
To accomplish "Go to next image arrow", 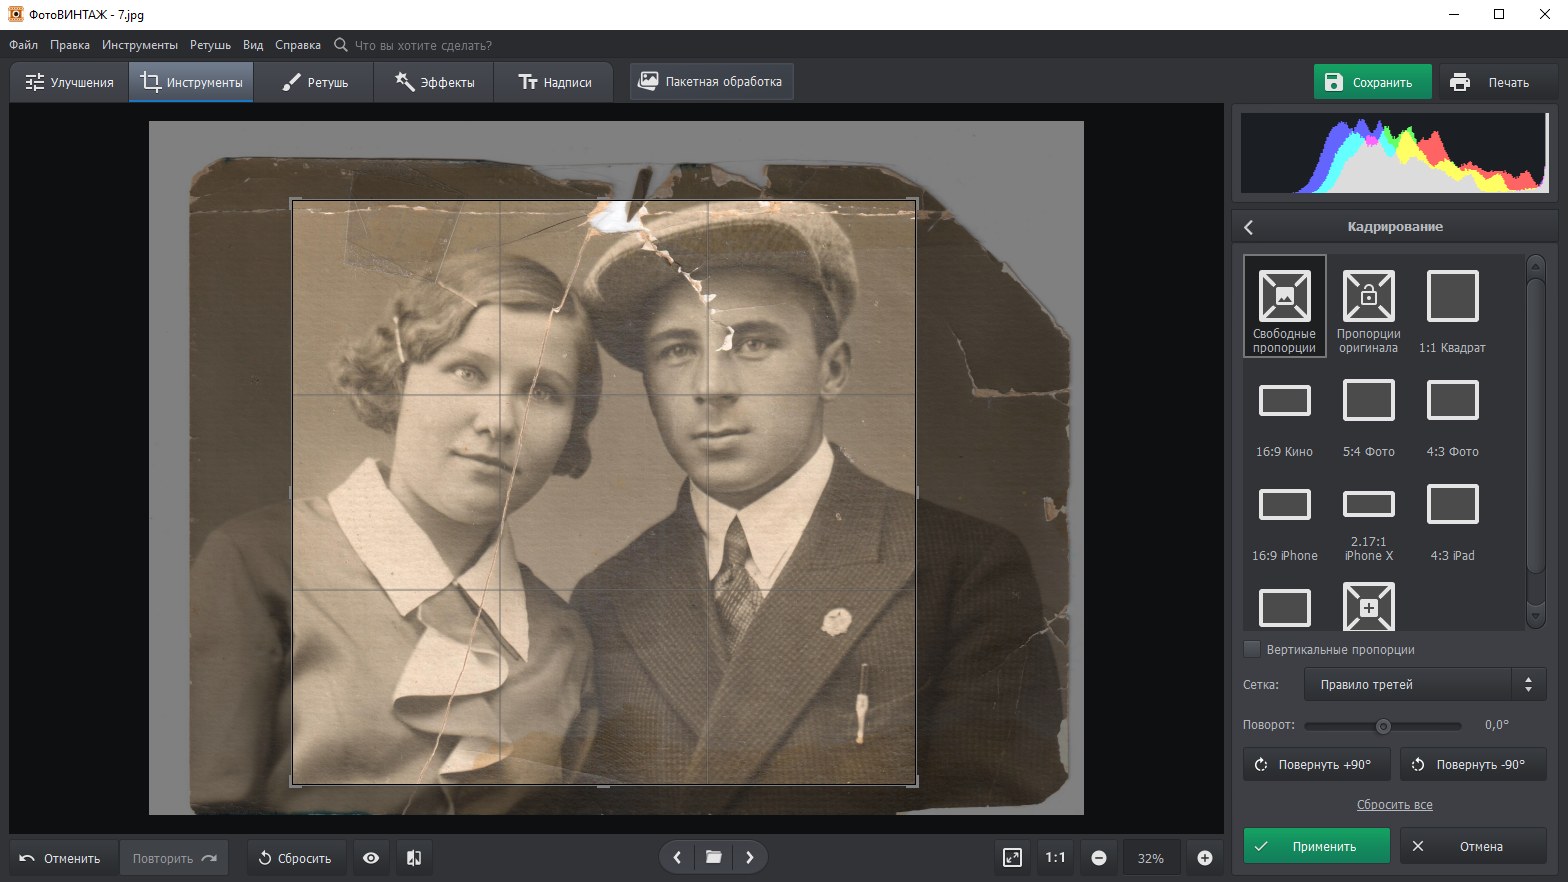I will coord(750,857).
